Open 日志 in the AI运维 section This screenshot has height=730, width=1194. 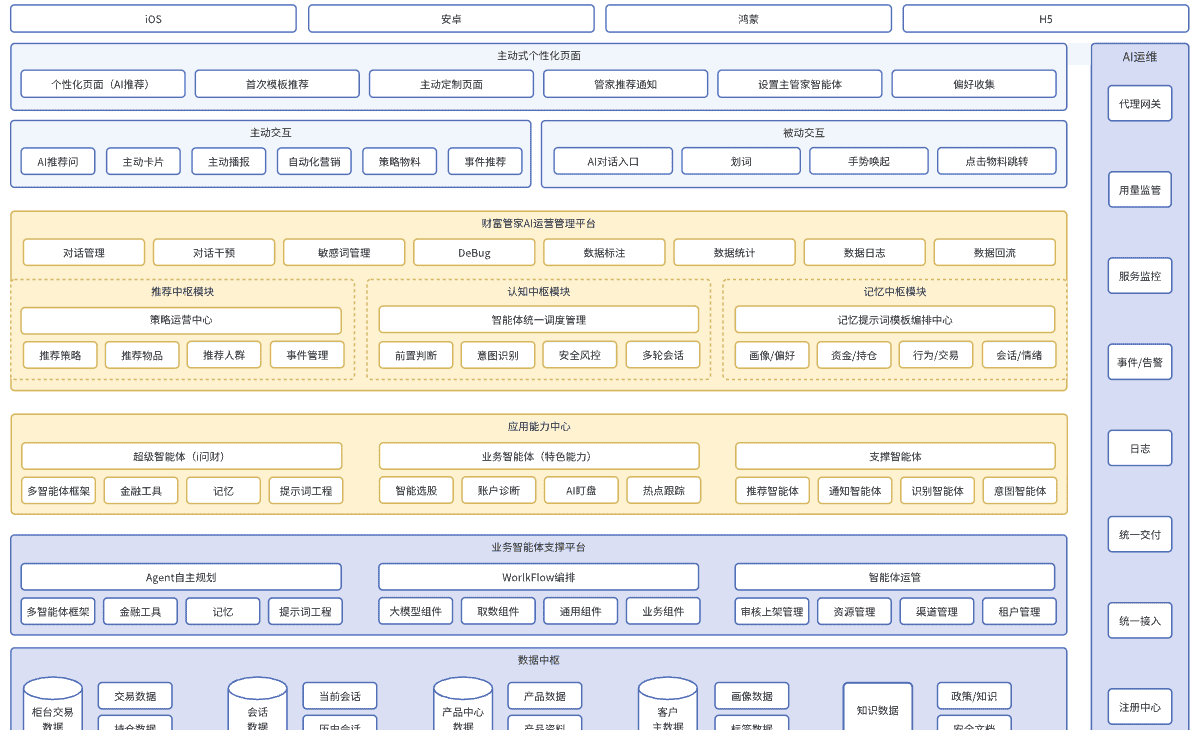(1139, 448)
